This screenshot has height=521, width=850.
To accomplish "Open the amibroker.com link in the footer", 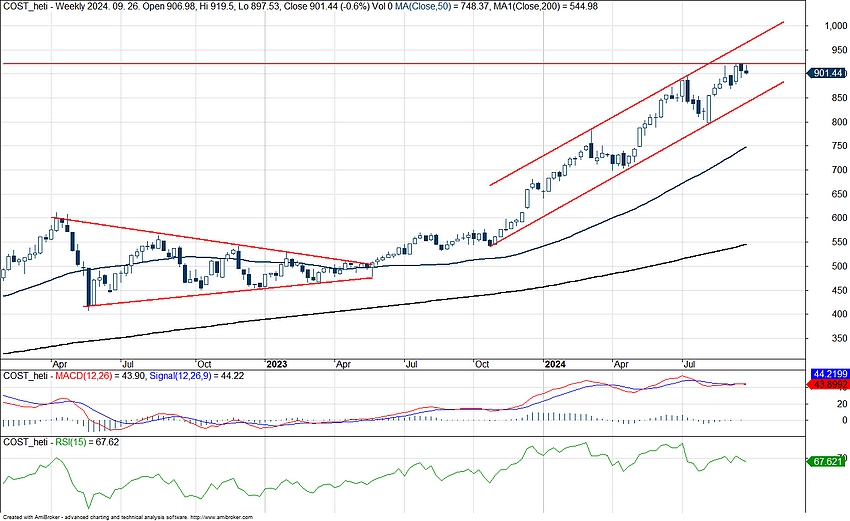I will coord(214,516).
